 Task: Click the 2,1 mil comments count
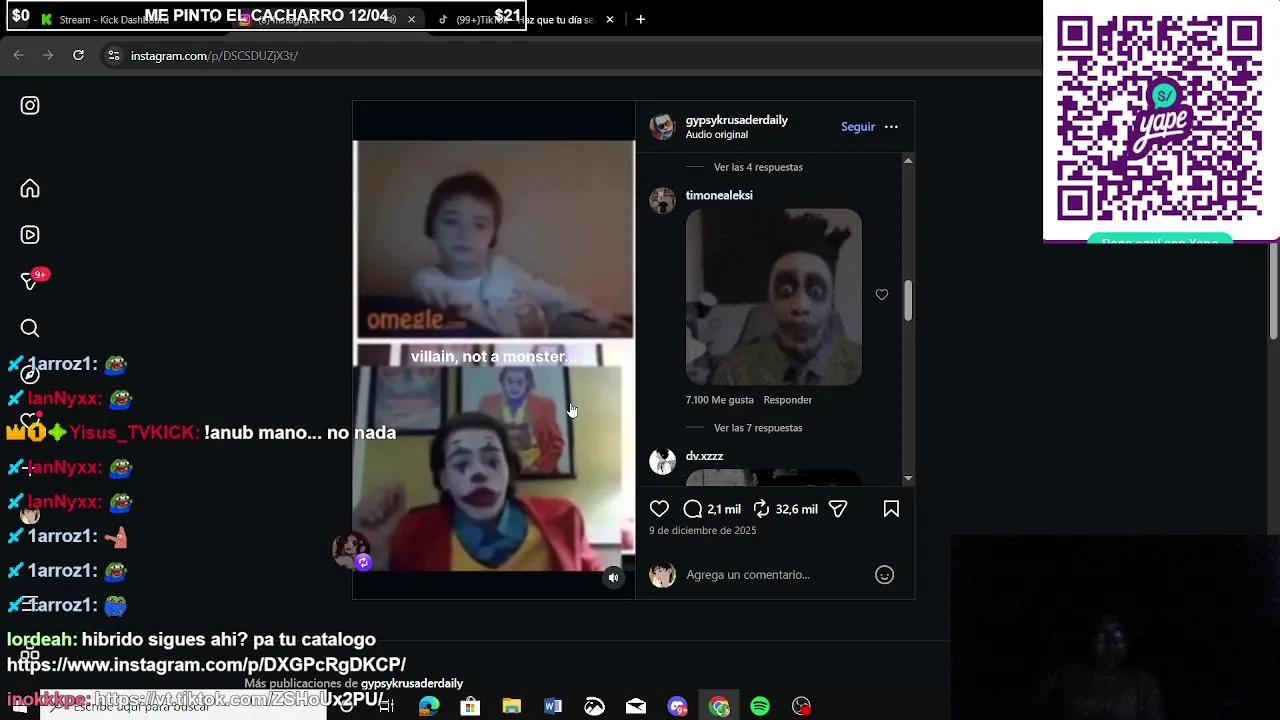724,509
